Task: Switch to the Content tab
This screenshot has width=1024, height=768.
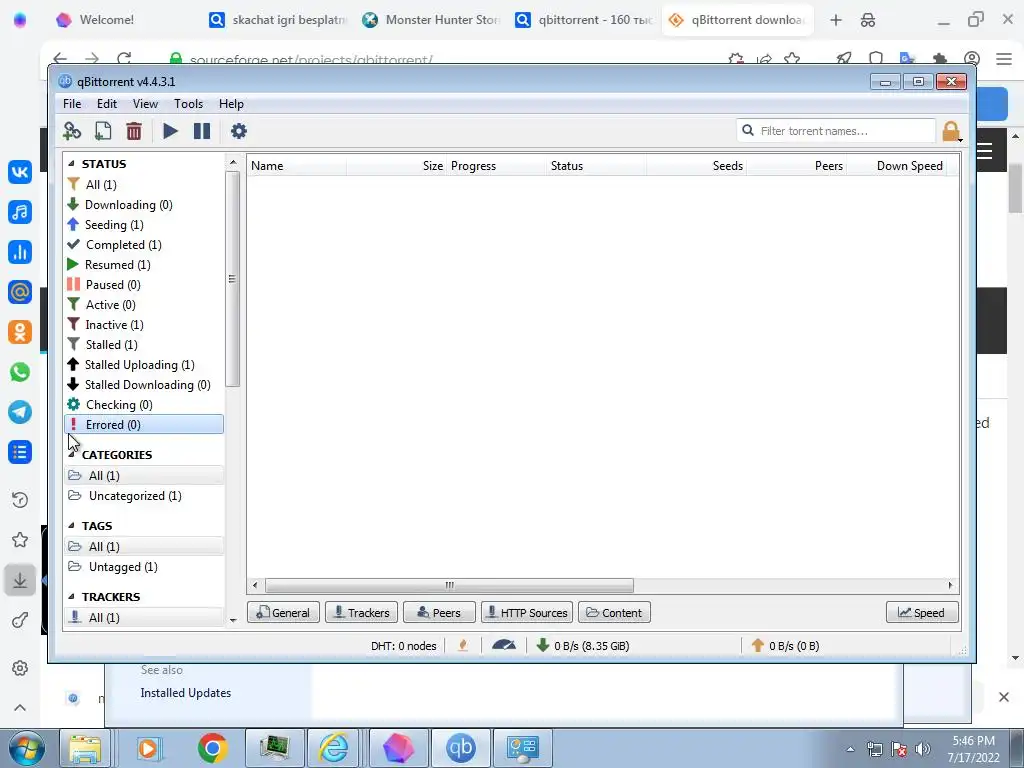Action: pyautogui.click(x=614, y=613)
